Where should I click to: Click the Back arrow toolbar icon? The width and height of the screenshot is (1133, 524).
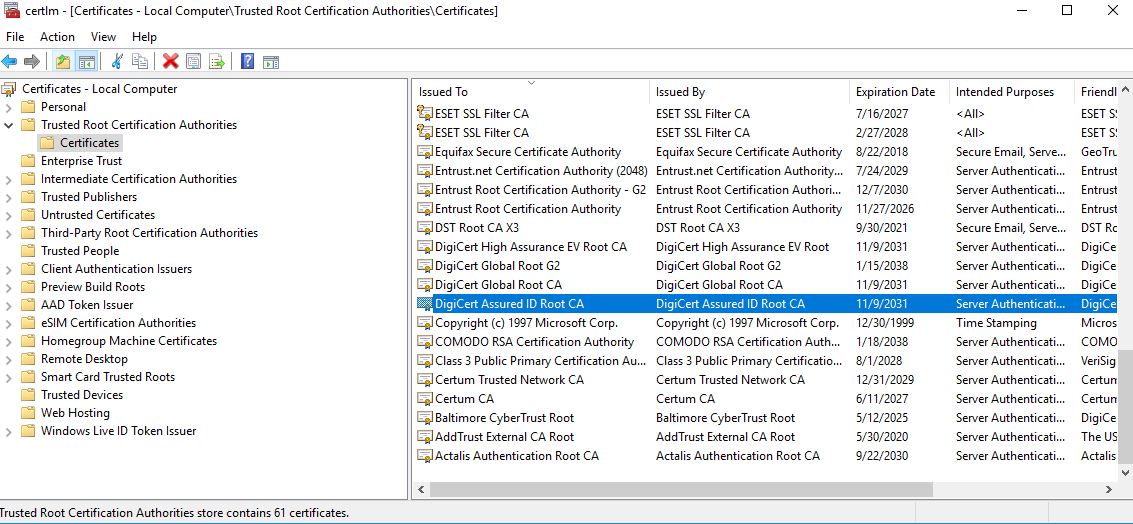(9, 62)
